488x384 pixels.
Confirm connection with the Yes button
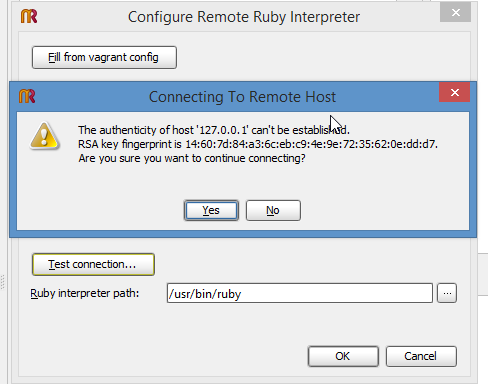pos(211,210)
